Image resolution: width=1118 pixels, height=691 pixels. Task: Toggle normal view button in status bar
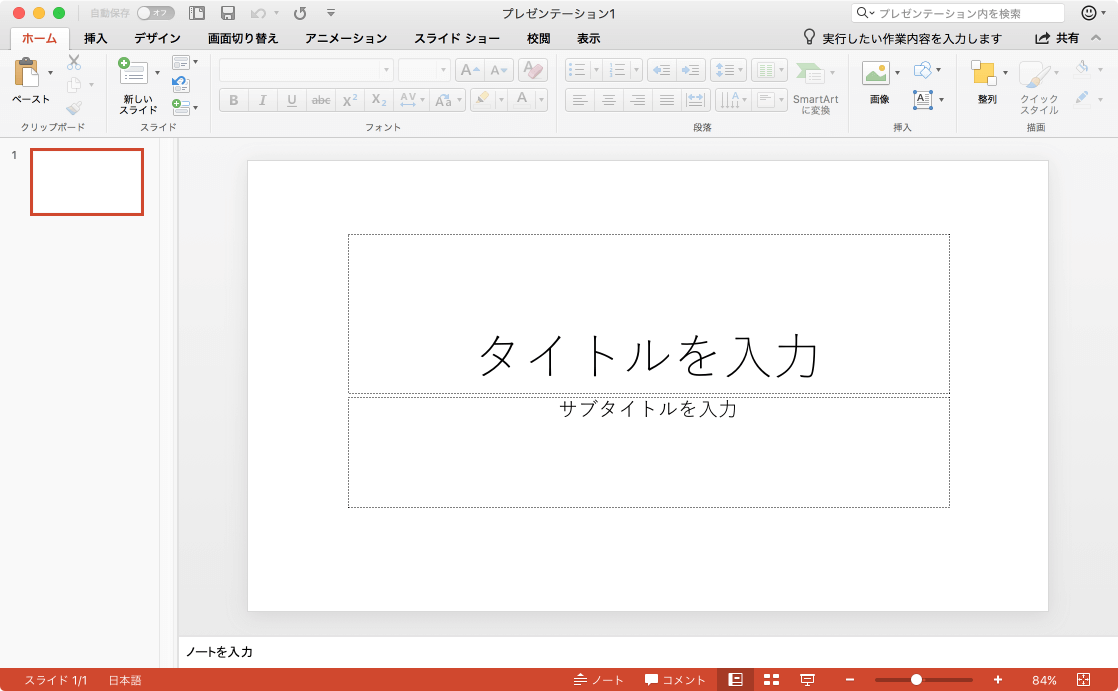735,680
